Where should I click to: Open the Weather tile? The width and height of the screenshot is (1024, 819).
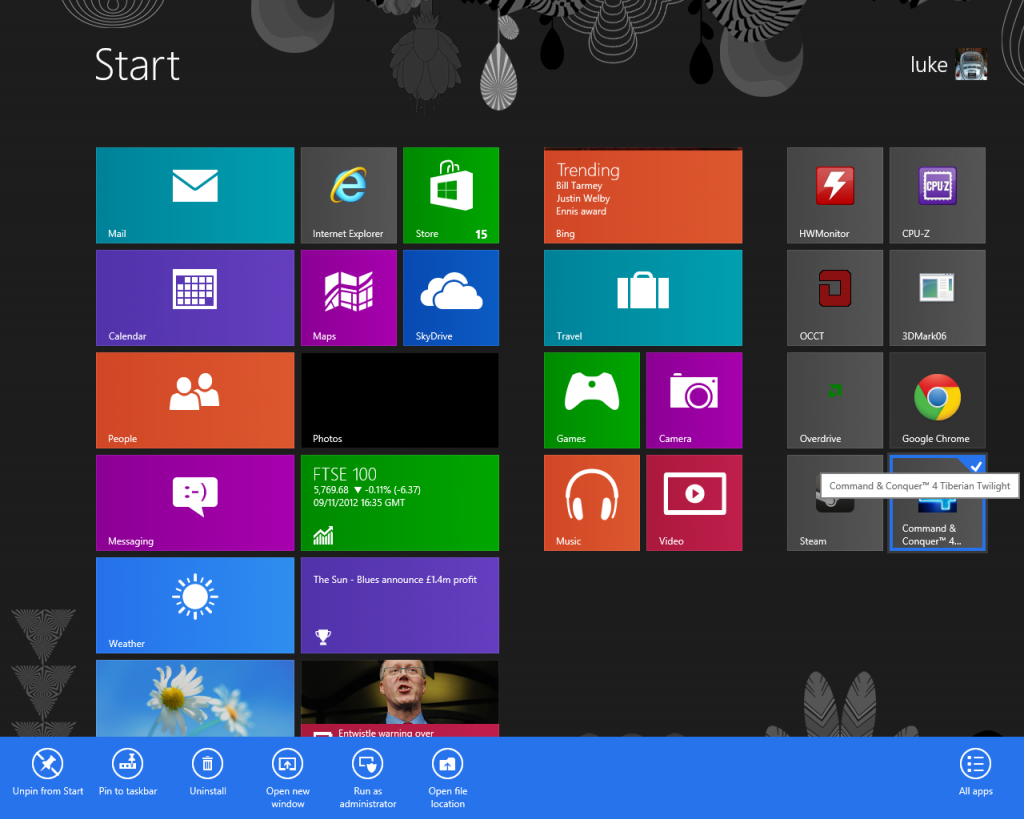coord(195,605)
